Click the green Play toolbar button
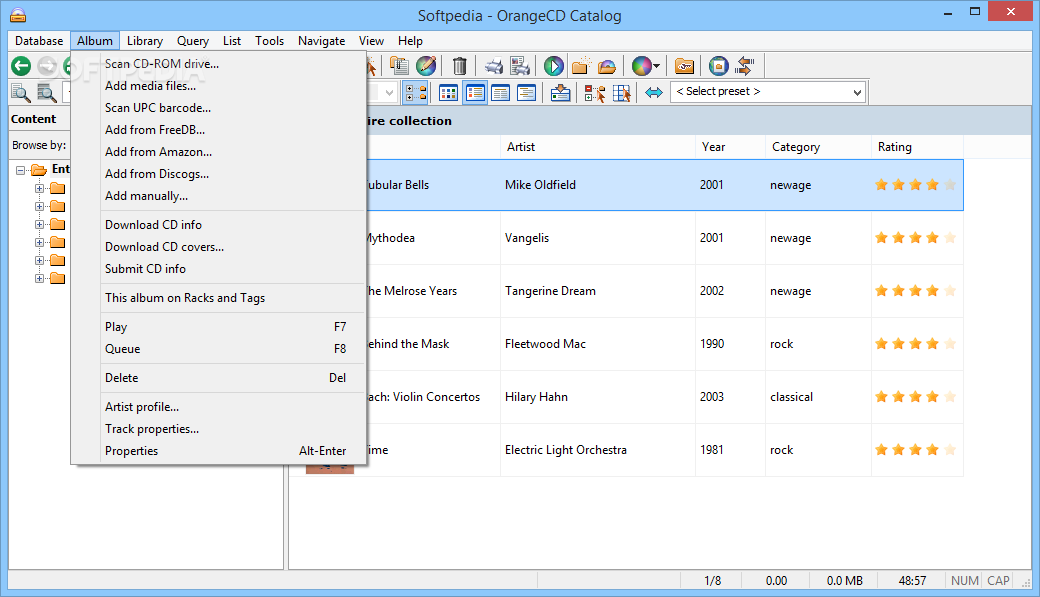Screen dimensions: 1040x597 coord(553,66)
